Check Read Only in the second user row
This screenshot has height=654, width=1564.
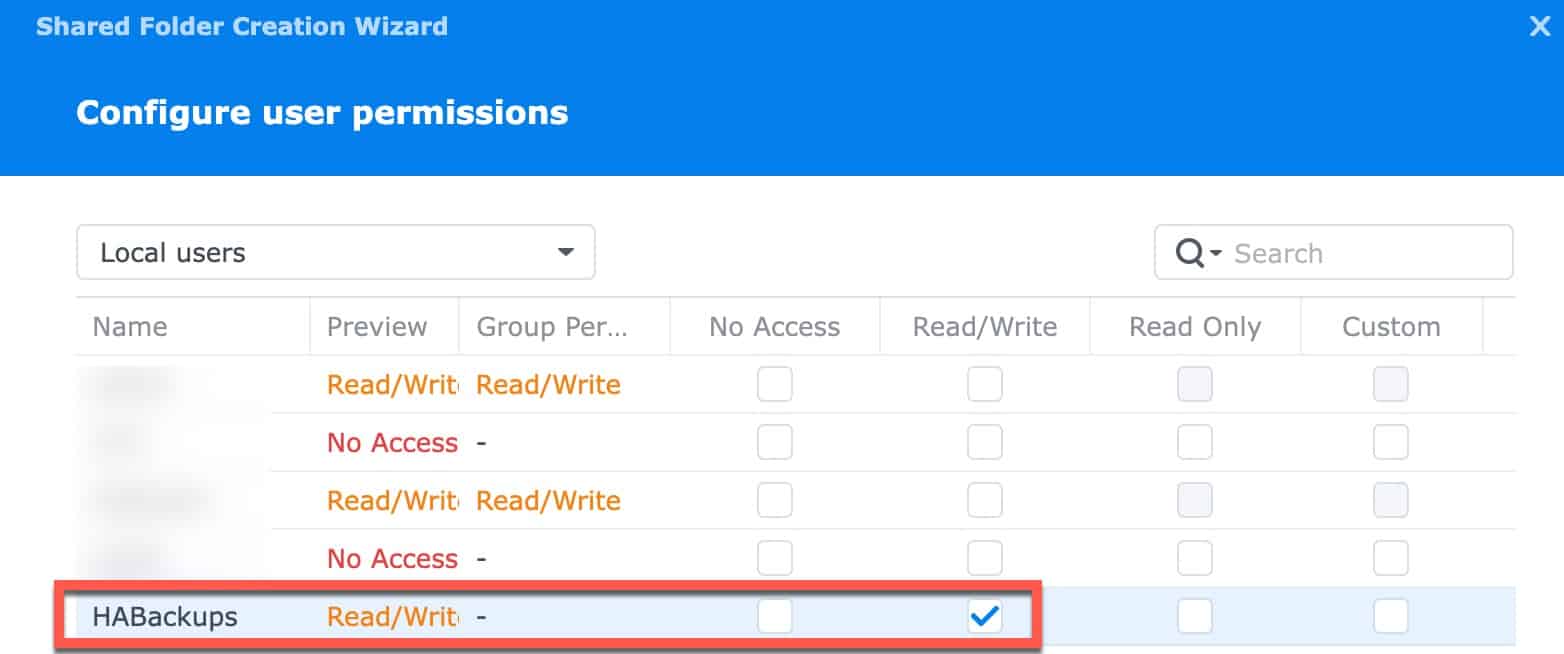point(1195,442)
